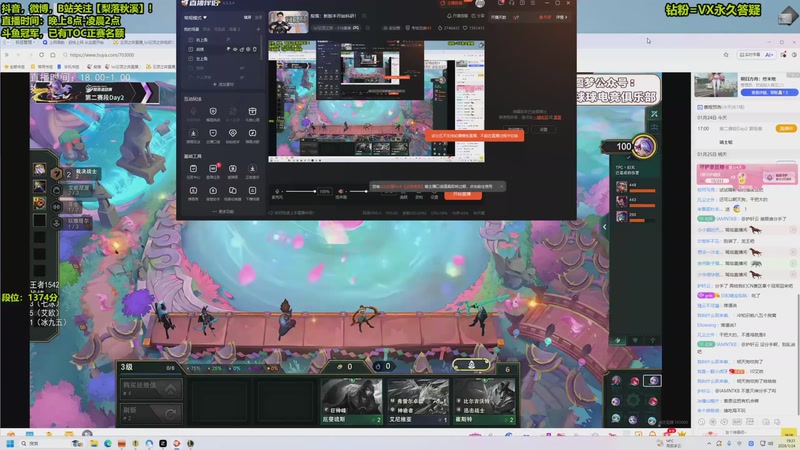800x450 pixels.
Task: Mute the speaker icon near volume slider
Action: 341,191
